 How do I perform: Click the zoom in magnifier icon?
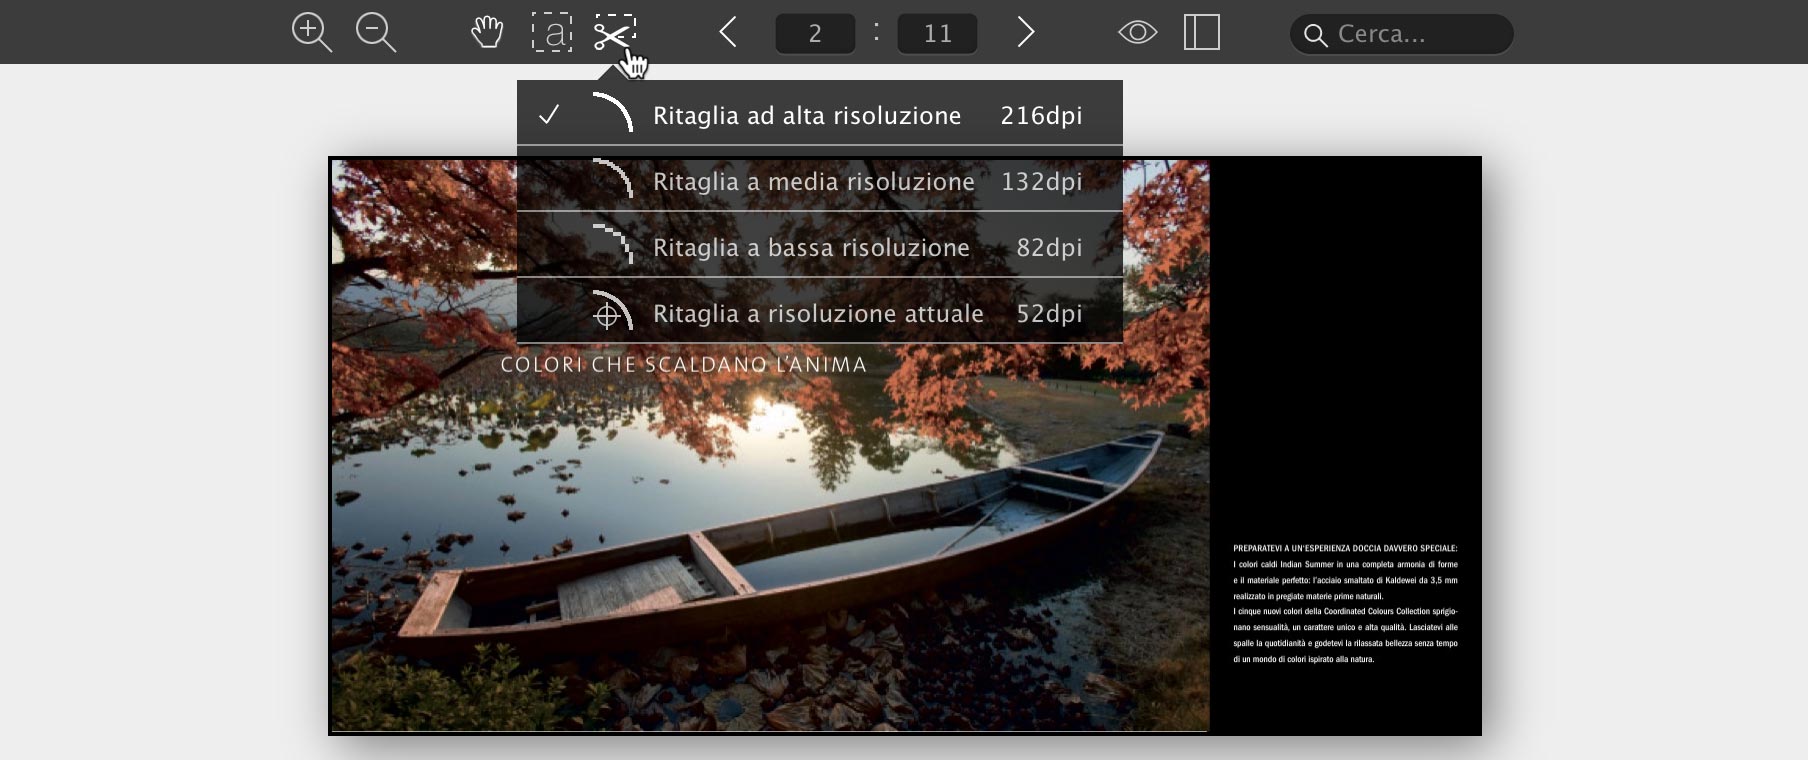(311, 32)
